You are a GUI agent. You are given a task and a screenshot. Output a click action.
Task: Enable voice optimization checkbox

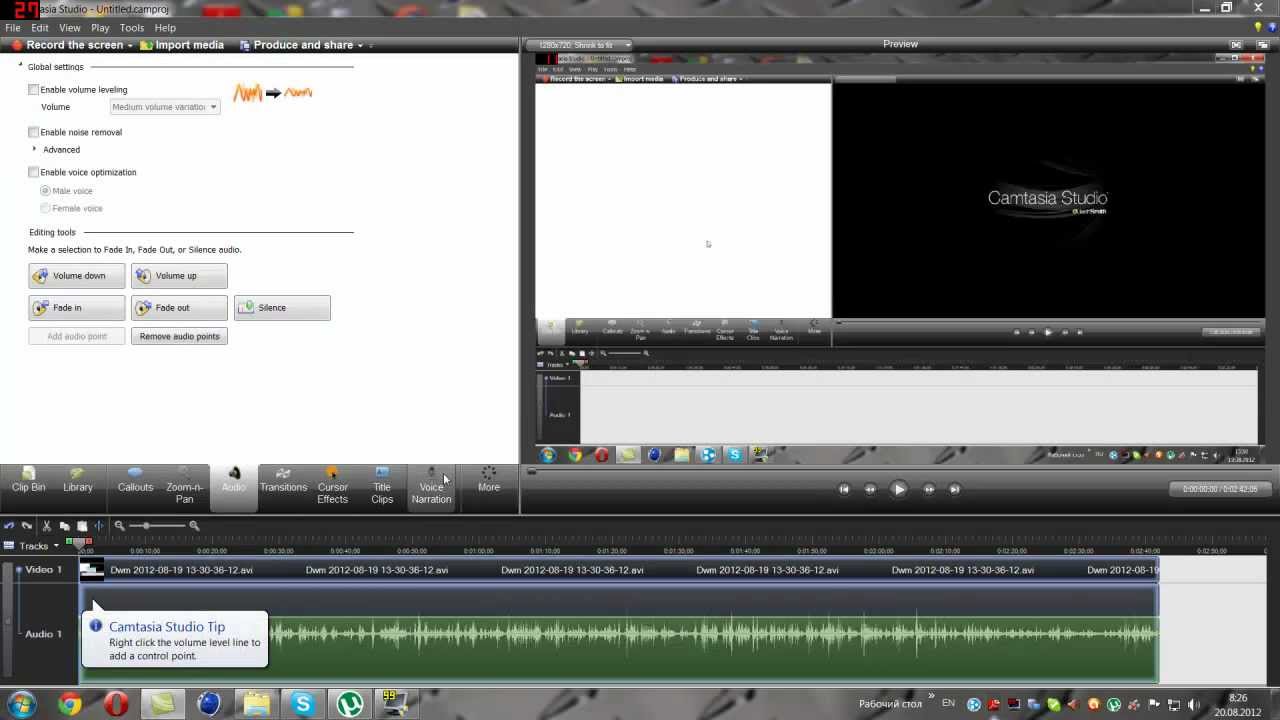click(34, 172)
